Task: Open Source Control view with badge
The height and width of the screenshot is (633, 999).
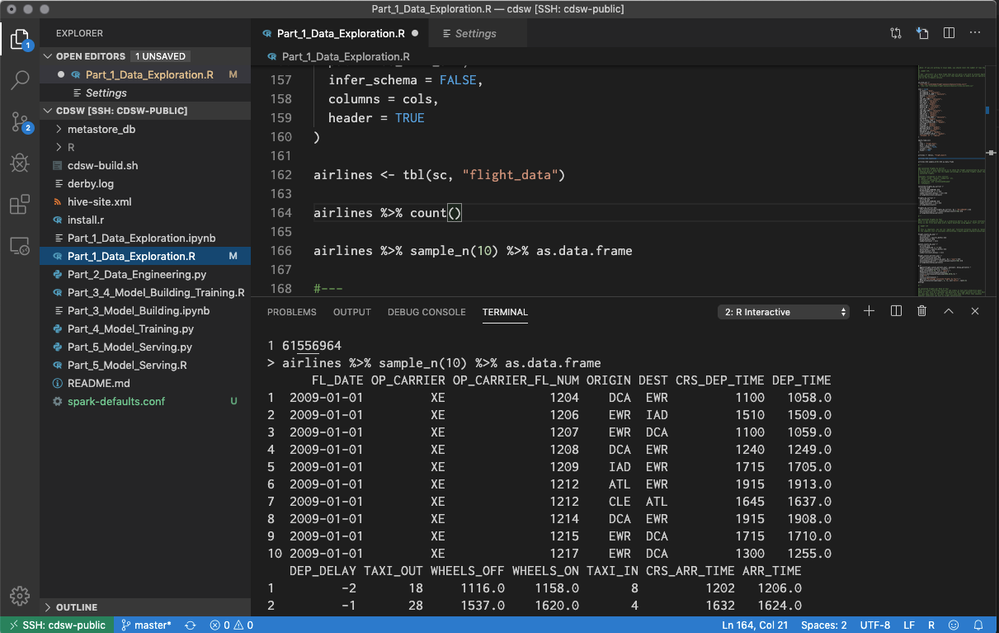Action: (x=20, y=122)
